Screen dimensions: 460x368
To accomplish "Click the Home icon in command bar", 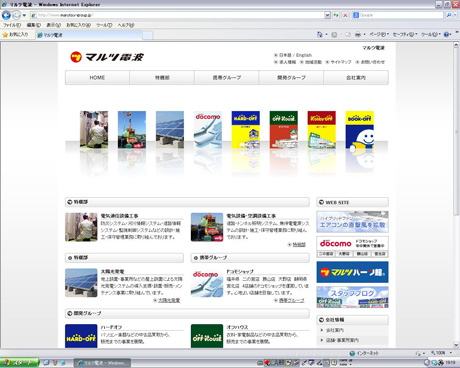I will (x=320, y=34).
